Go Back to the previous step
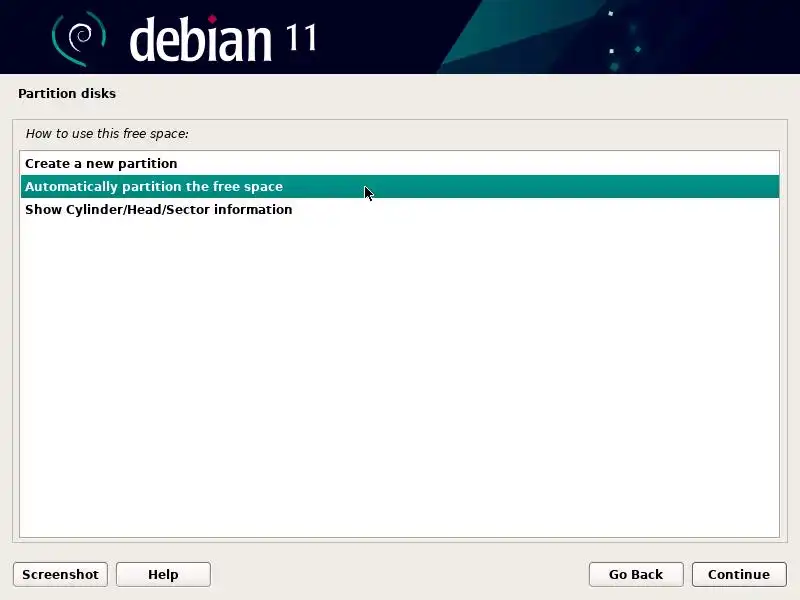Image resolution: width=800 pixels, height=600 pixels. (636, 574)
